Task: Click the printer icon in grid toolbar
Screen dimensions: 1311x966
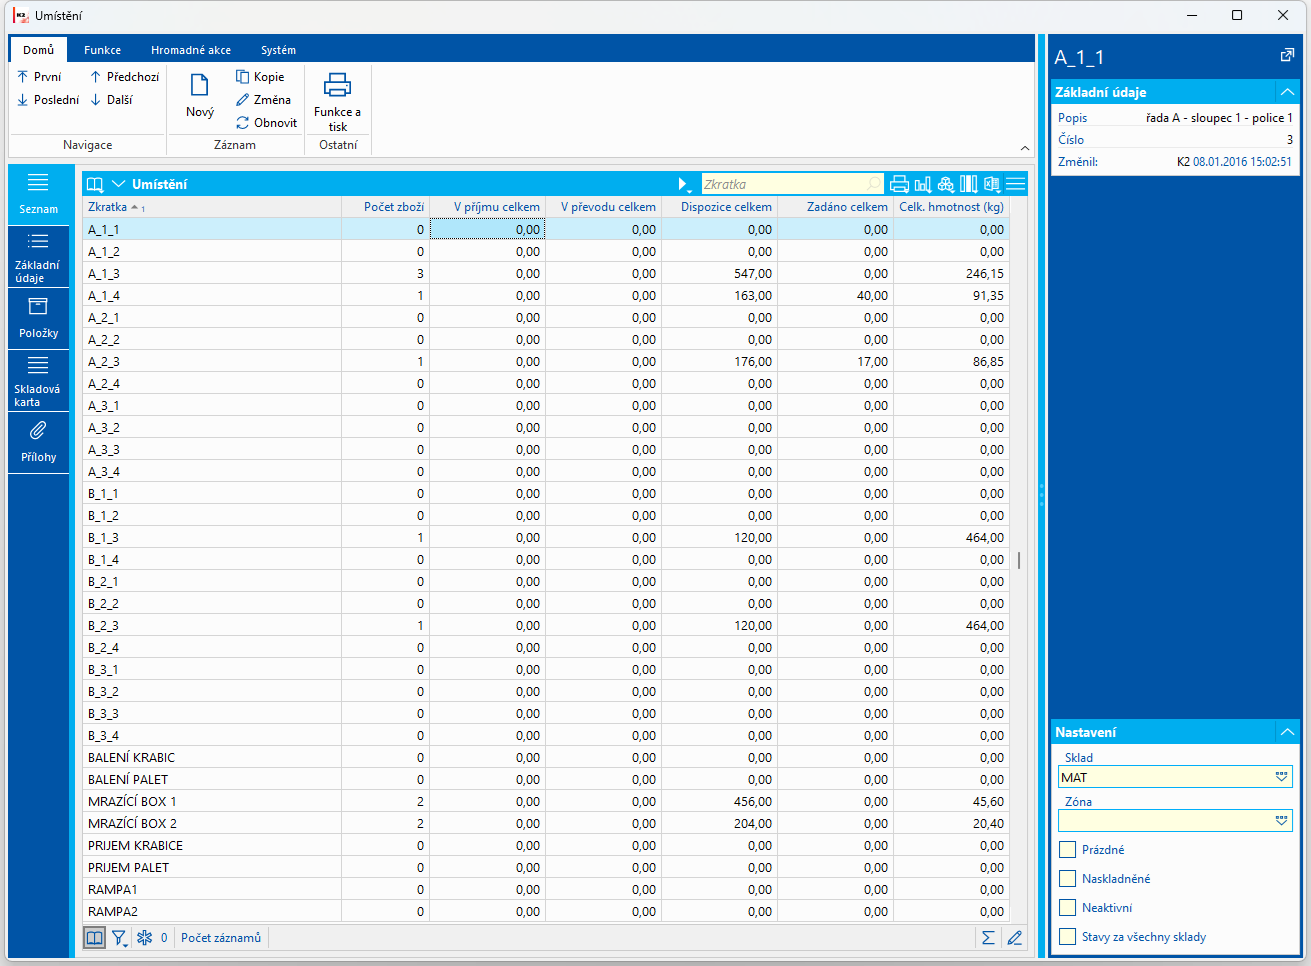Action: coord(899,184)
